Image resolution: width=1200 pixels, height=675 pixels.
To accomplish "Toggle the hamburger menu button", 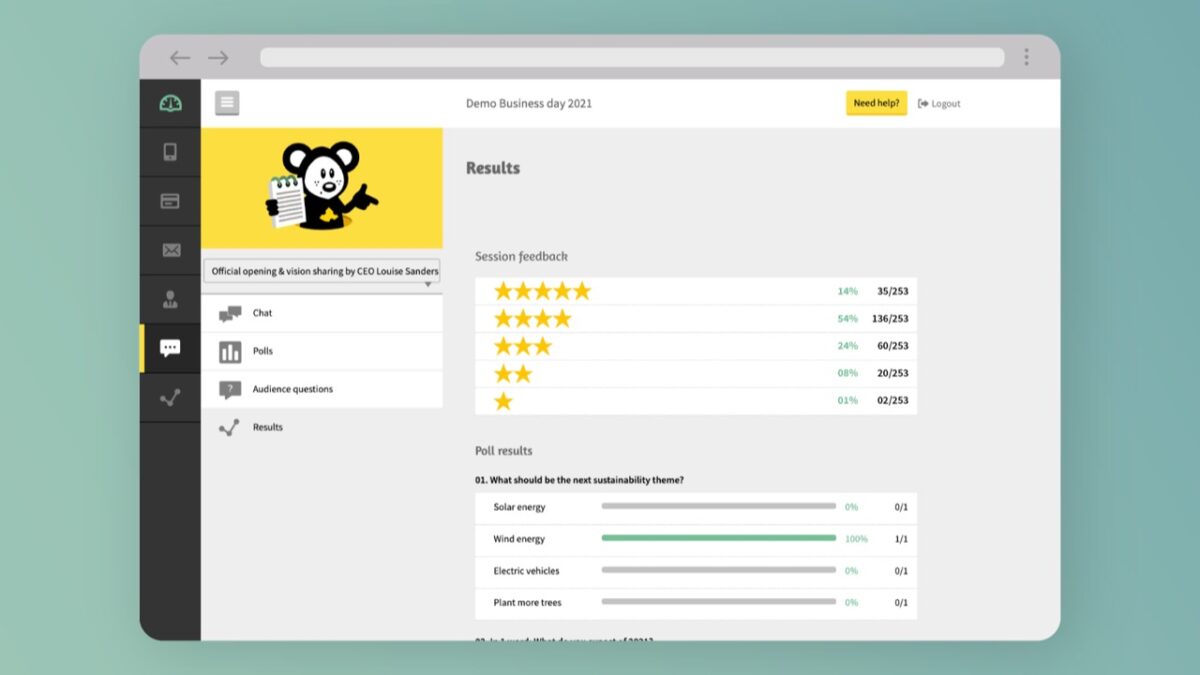I will pos(227,103).
